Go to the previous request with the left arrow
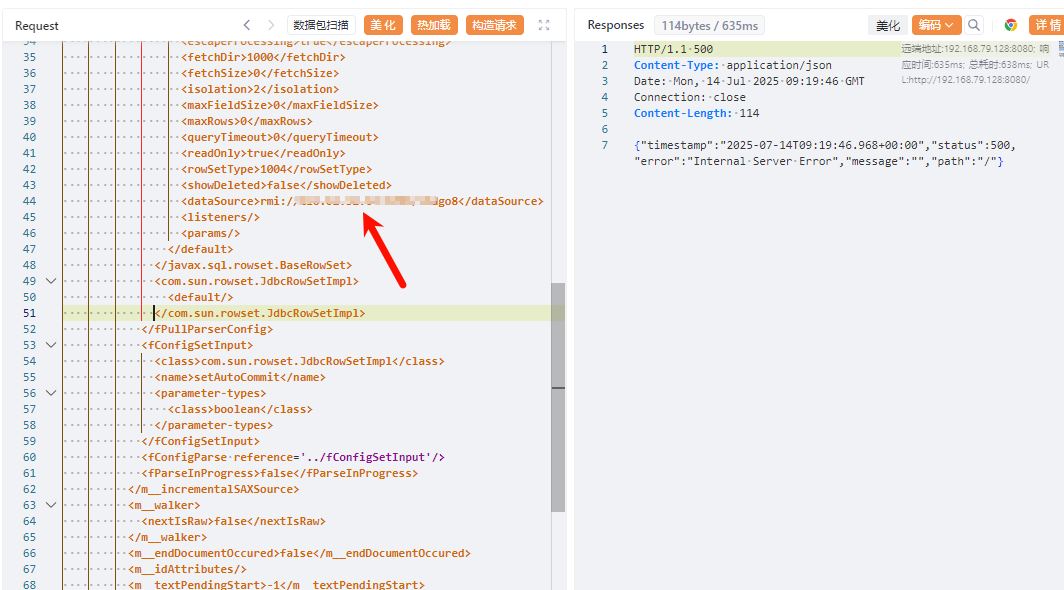The image size is (1064, 590). pos(247,25)
